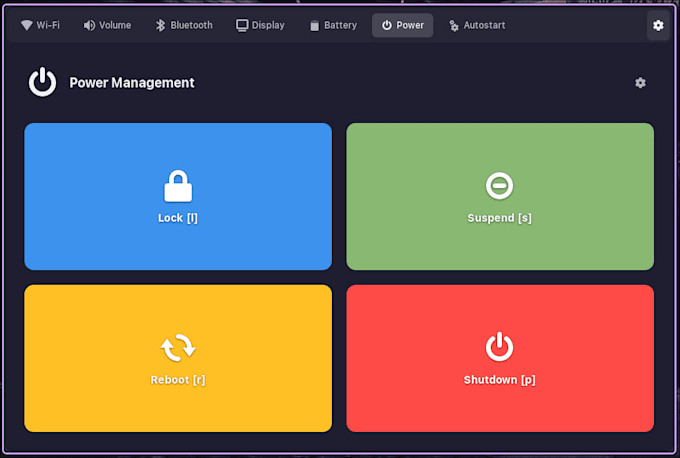Open the Wi-Fi tab
The height and width of the screenshot is (458, 680).
pyautogui.click(x=40, y=25)
